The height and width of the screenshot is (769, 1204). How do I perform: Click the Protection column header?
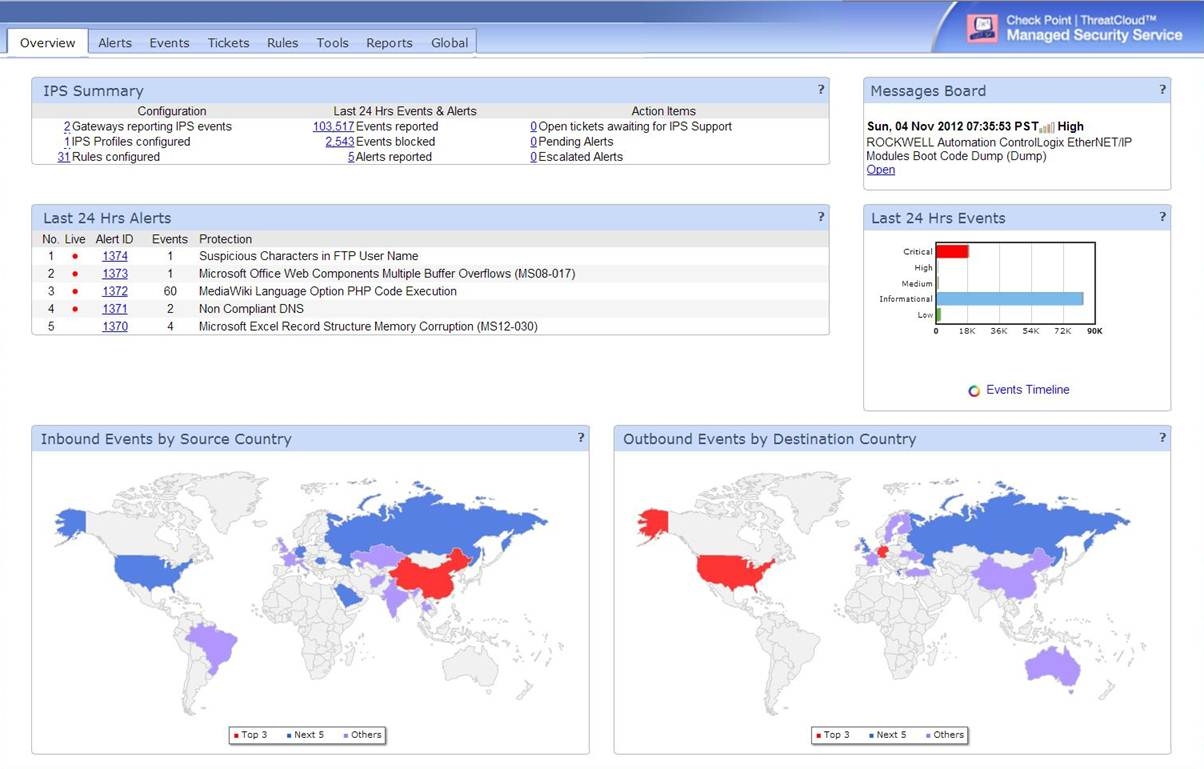(x=225, y=239)
